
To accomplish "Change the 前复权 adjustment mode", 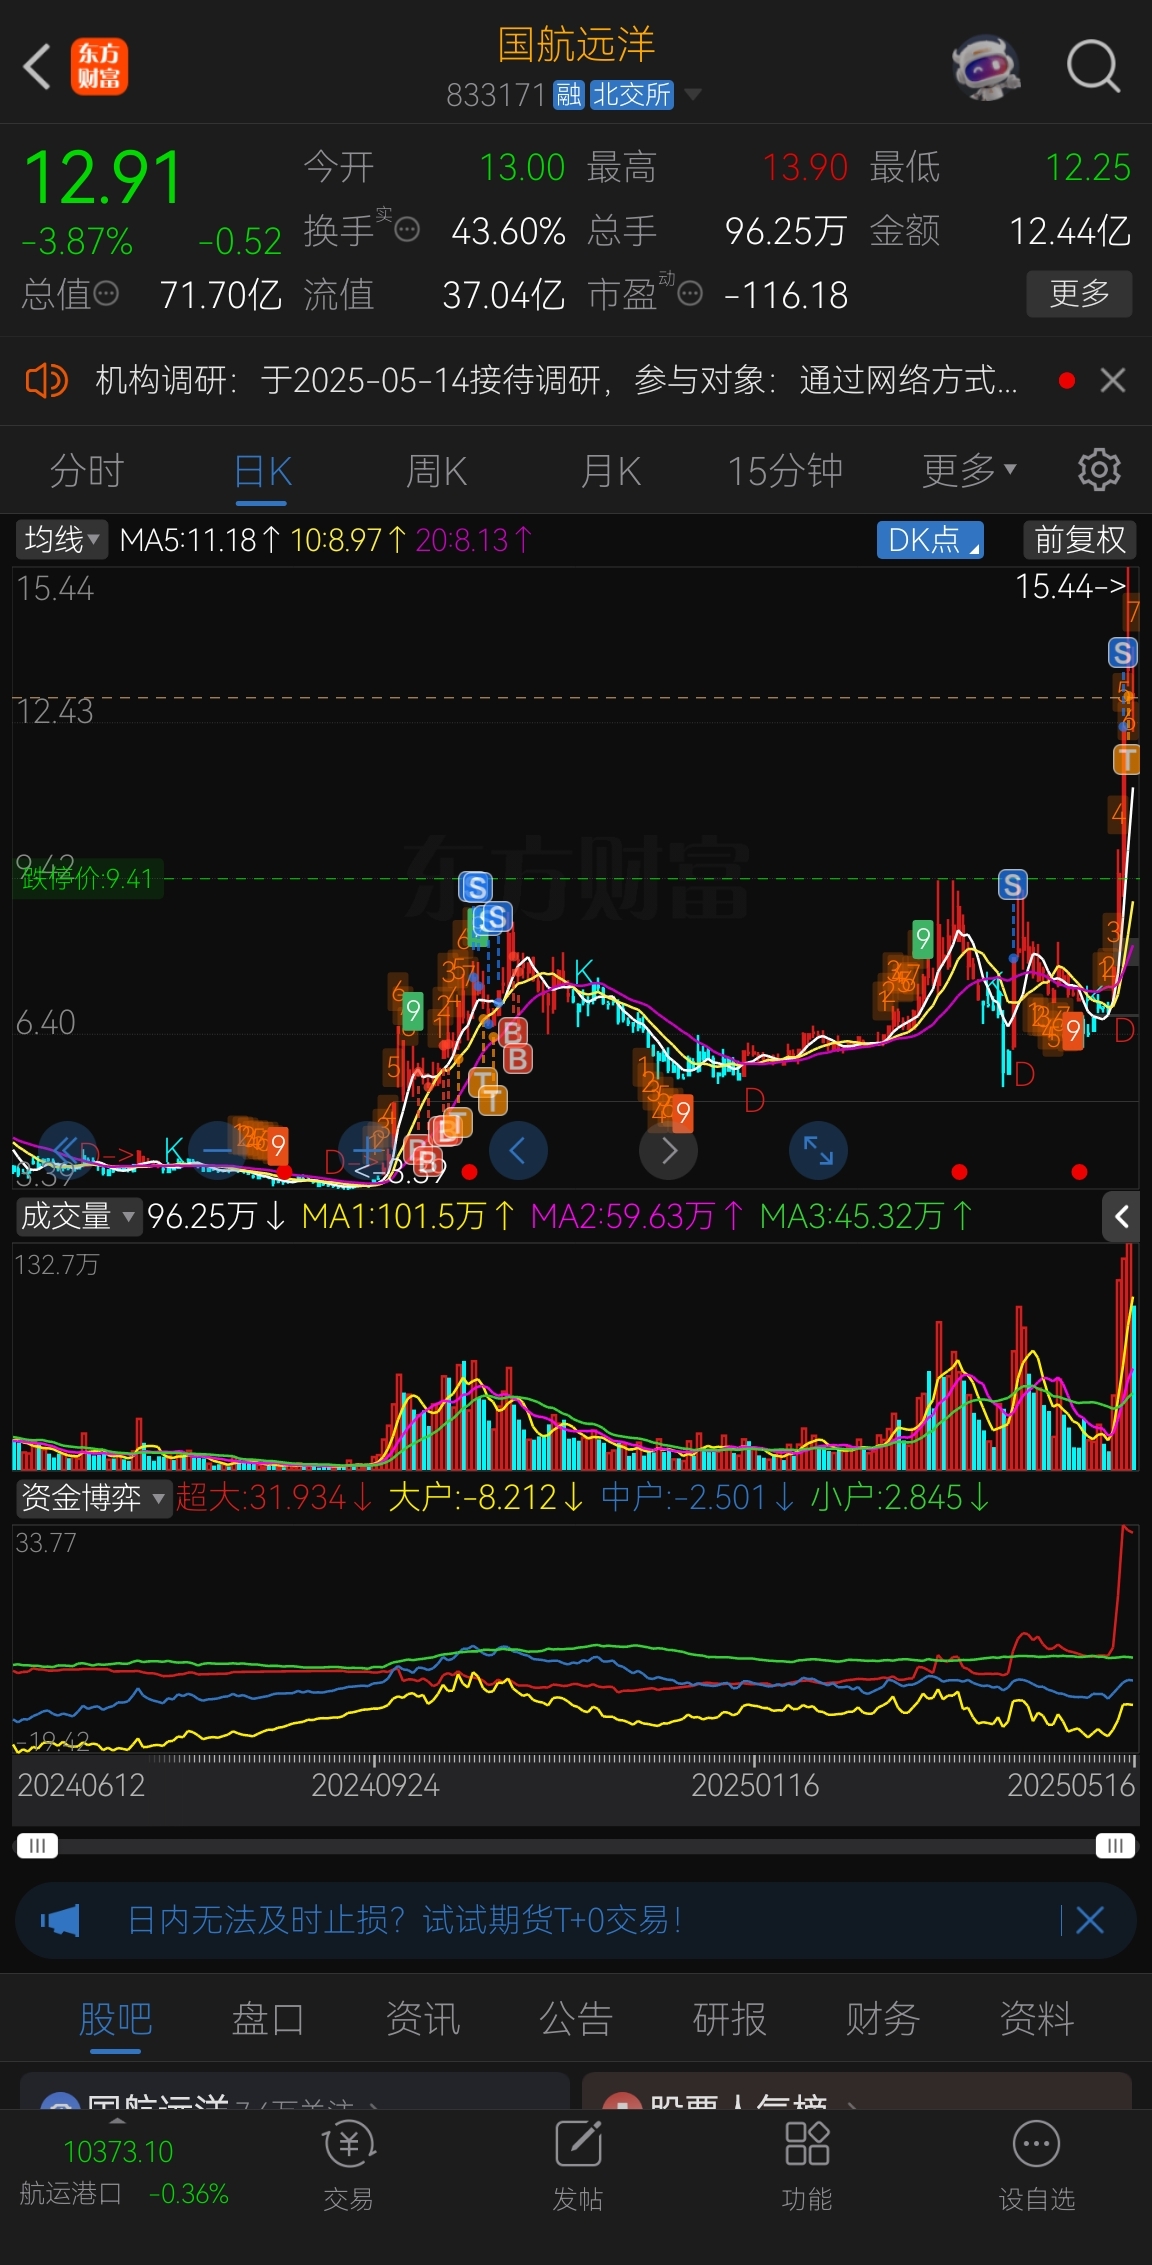I will 1079,540.
